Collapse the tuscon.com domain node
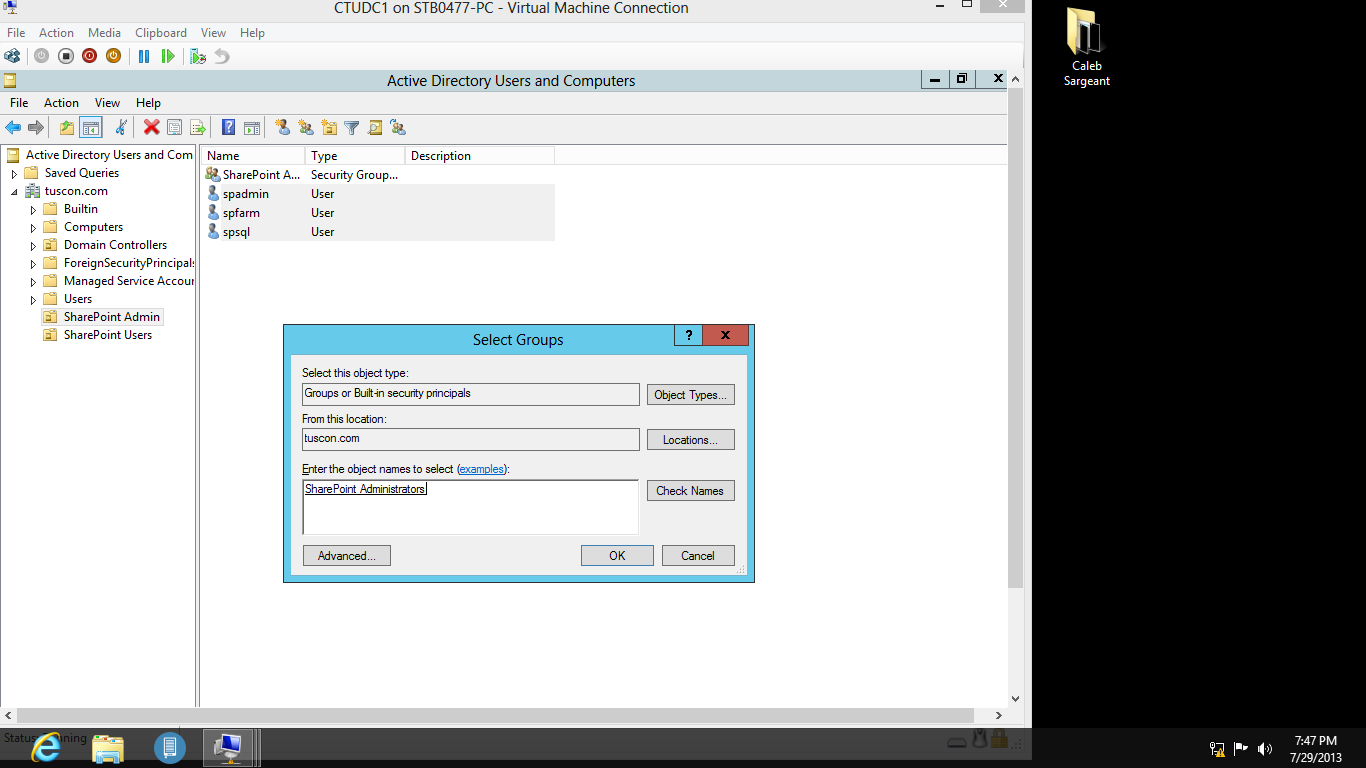This screenshot has width=1366, height=768. pyautogui.click(x=15, y=192)
